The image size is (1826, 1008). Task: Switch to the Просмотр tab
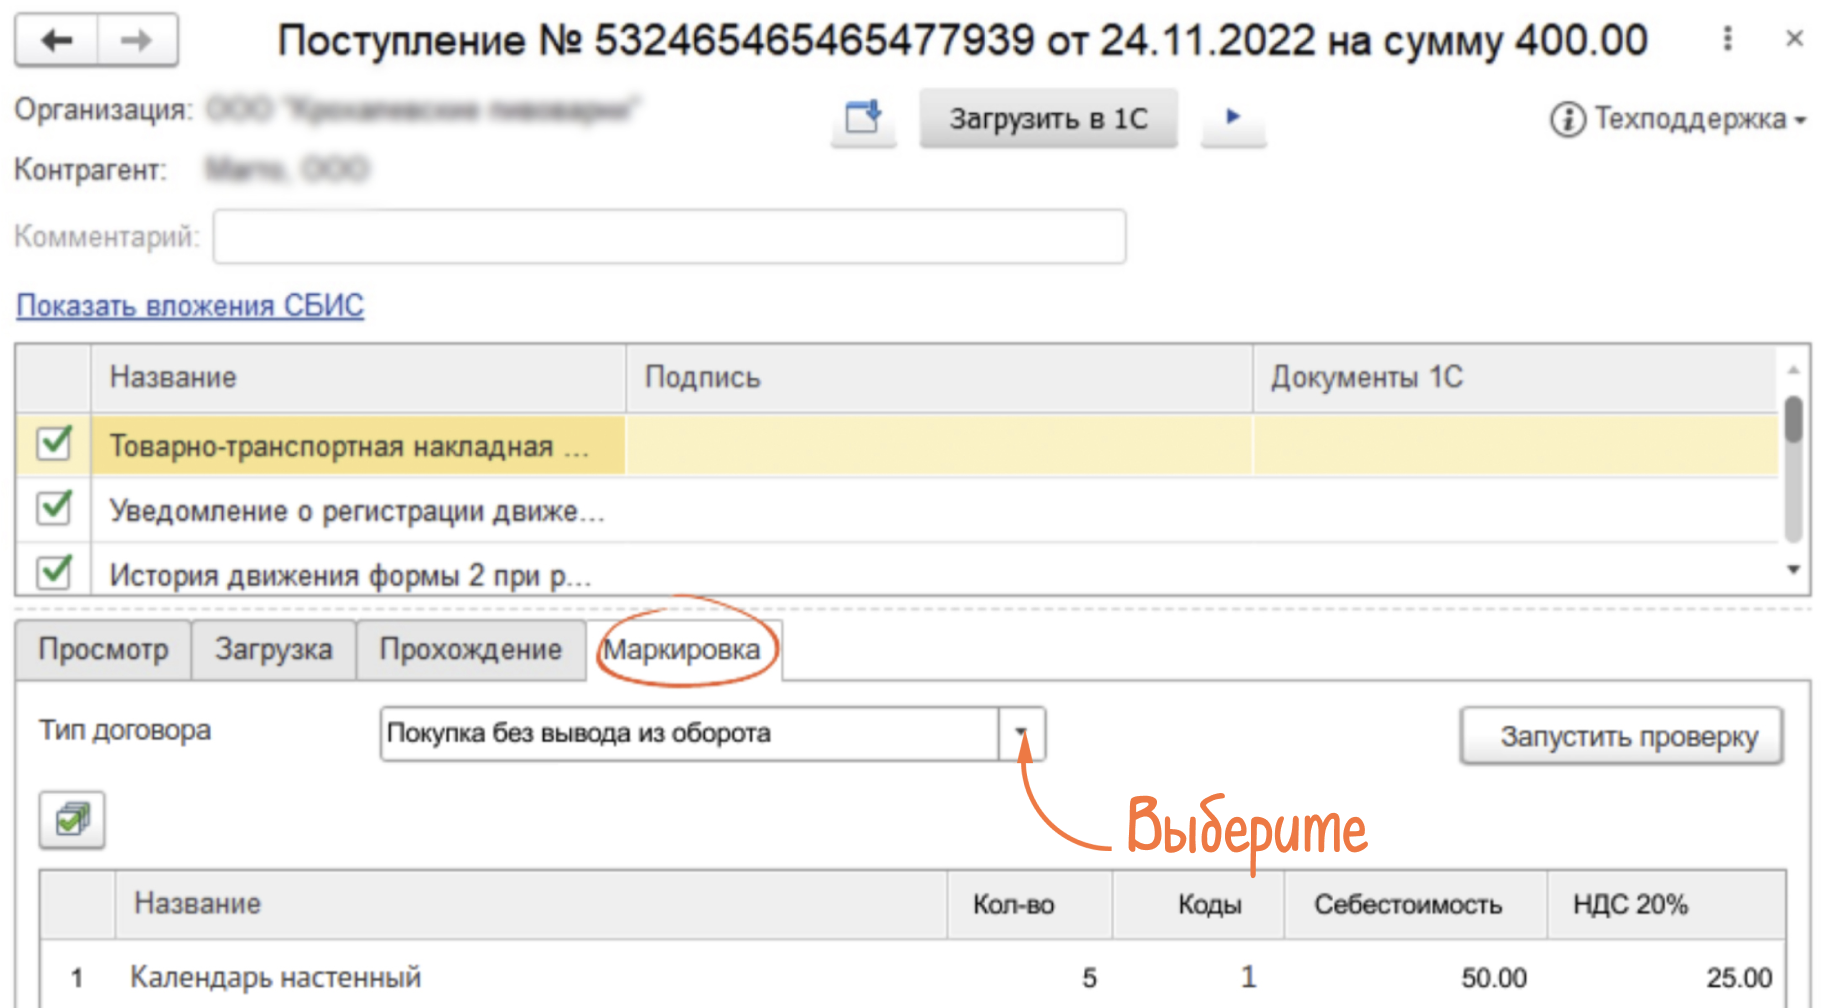[x=103, y=649]
